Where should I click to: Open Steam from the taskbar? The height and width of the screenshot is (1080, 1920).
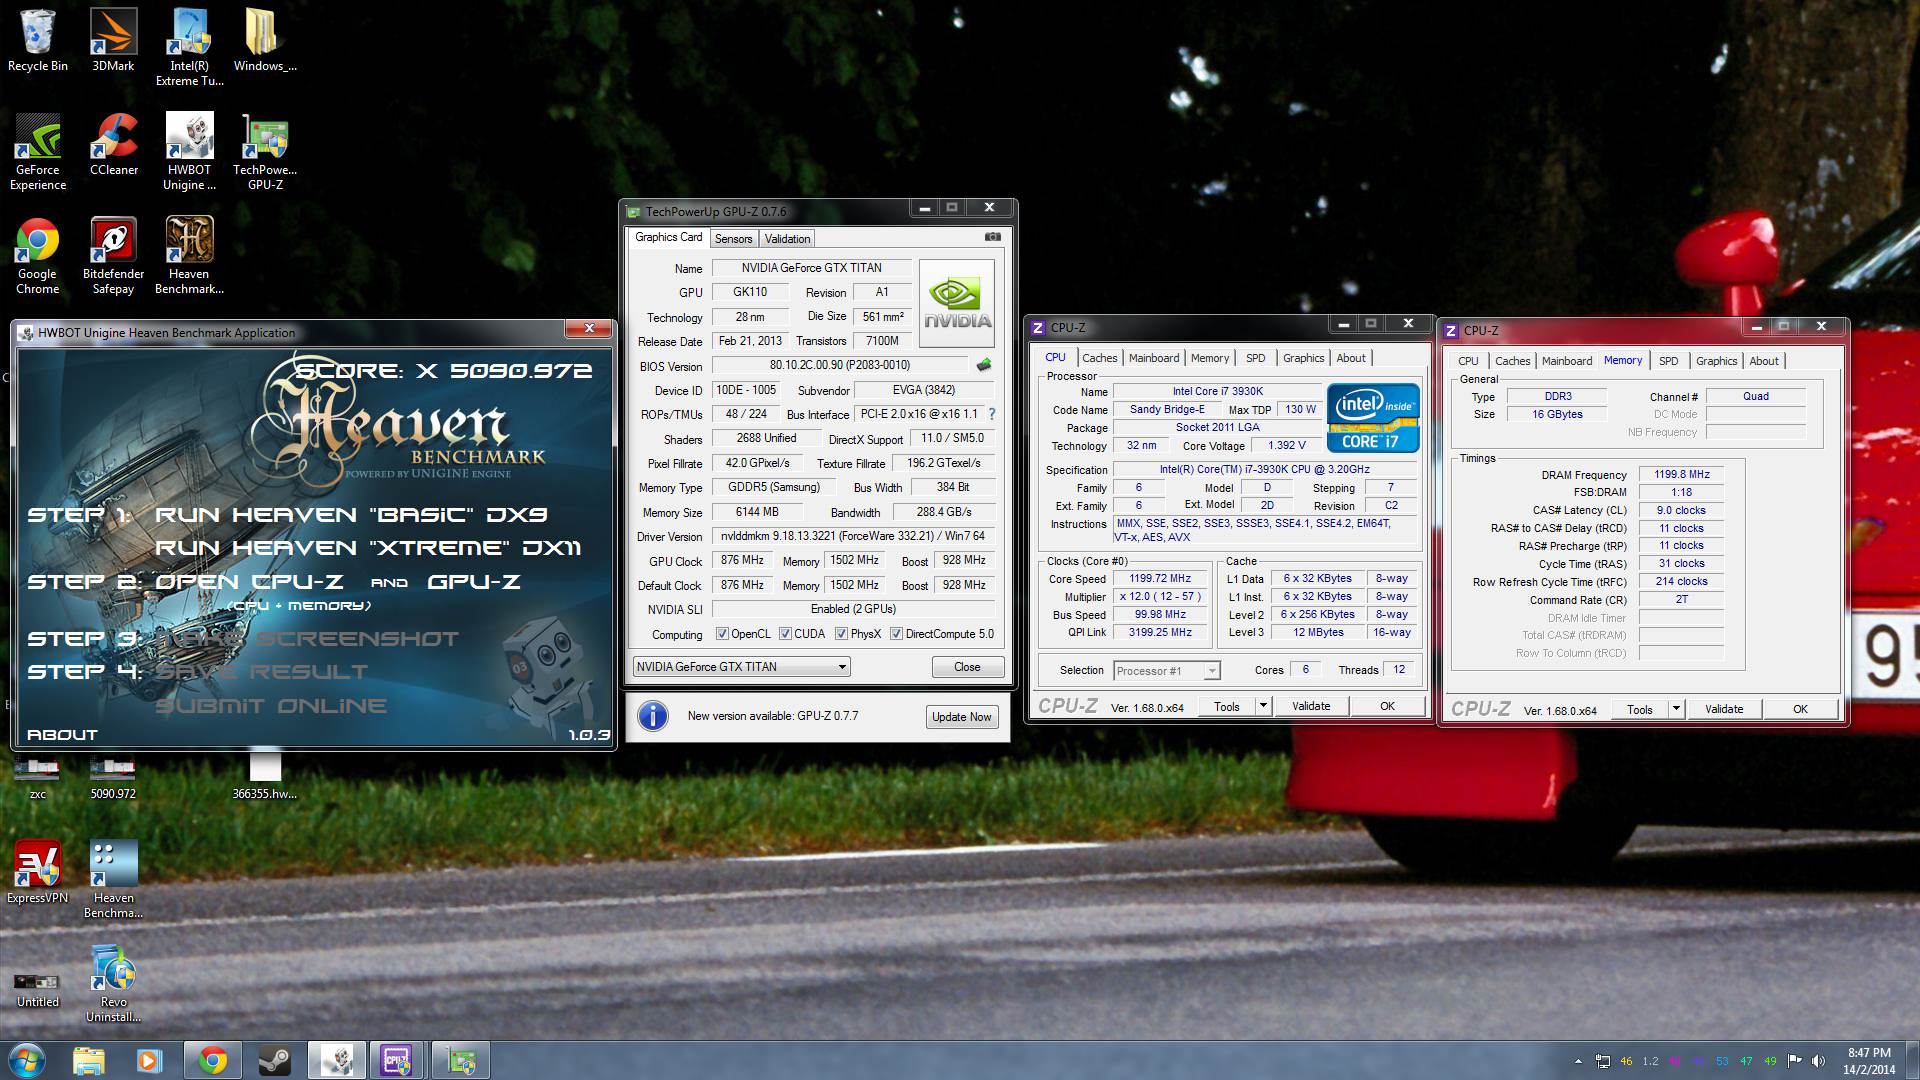(x=274, y=1060)
